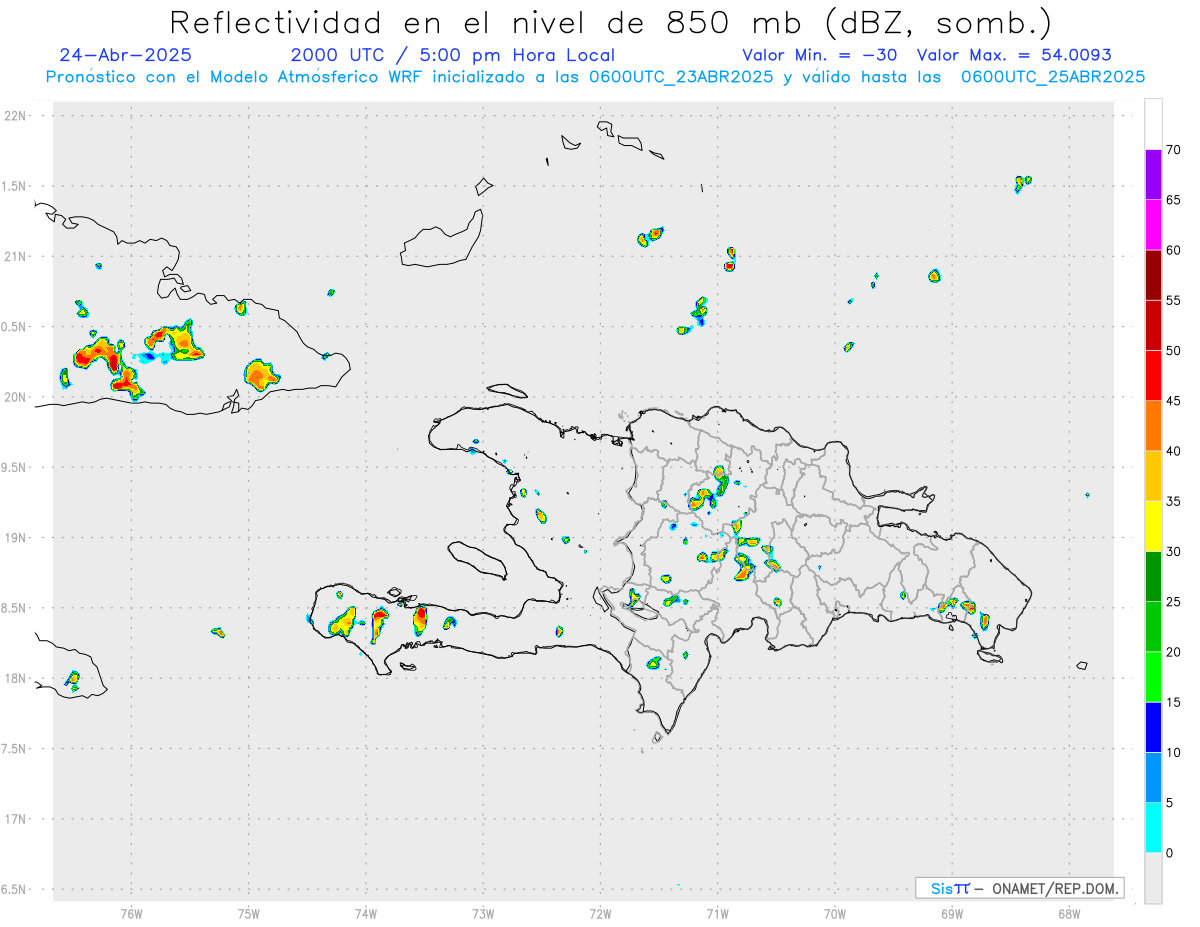The height and width of the screenshot is (927, 1200).
Task: Click the cyan 0-5 dBZ colorbar segment
Action: coord(1153,828)
